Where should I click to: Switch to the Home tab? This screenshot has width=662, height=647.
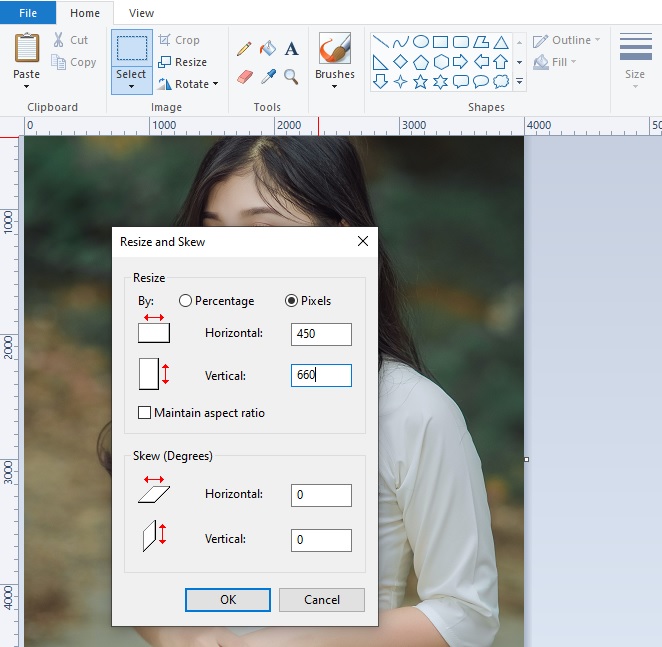click(85, 13)
